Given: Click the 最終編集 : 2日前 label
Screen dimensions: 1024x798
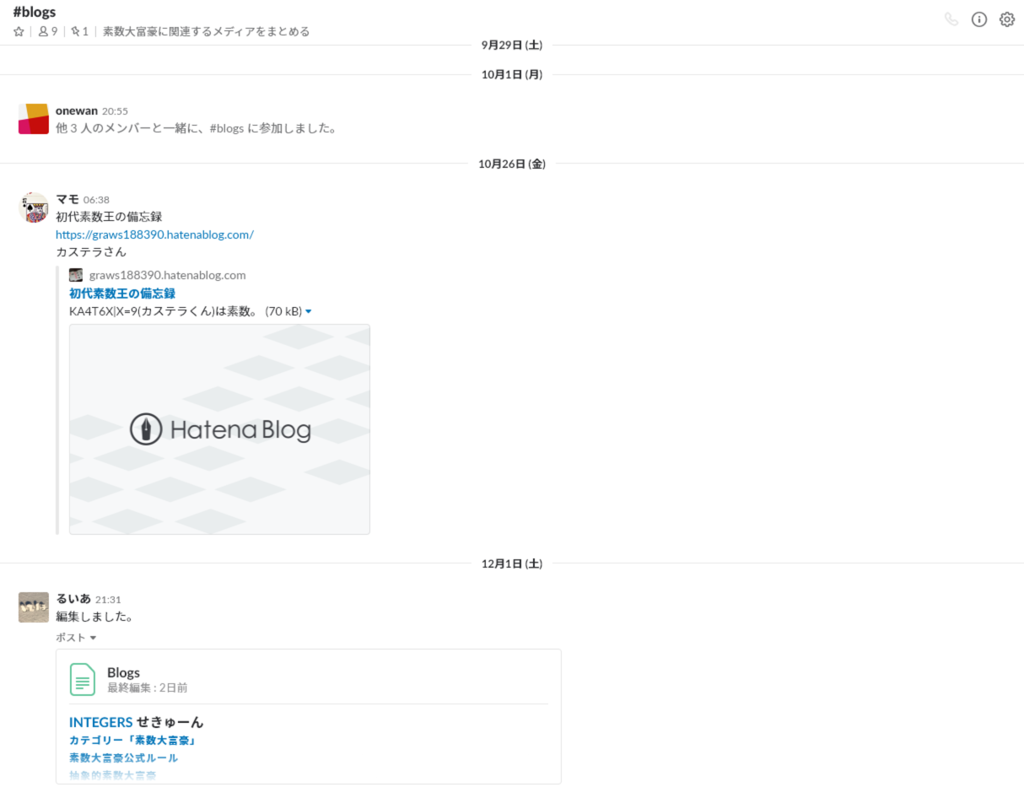Looking at the screenshot, I should [147, 688].
